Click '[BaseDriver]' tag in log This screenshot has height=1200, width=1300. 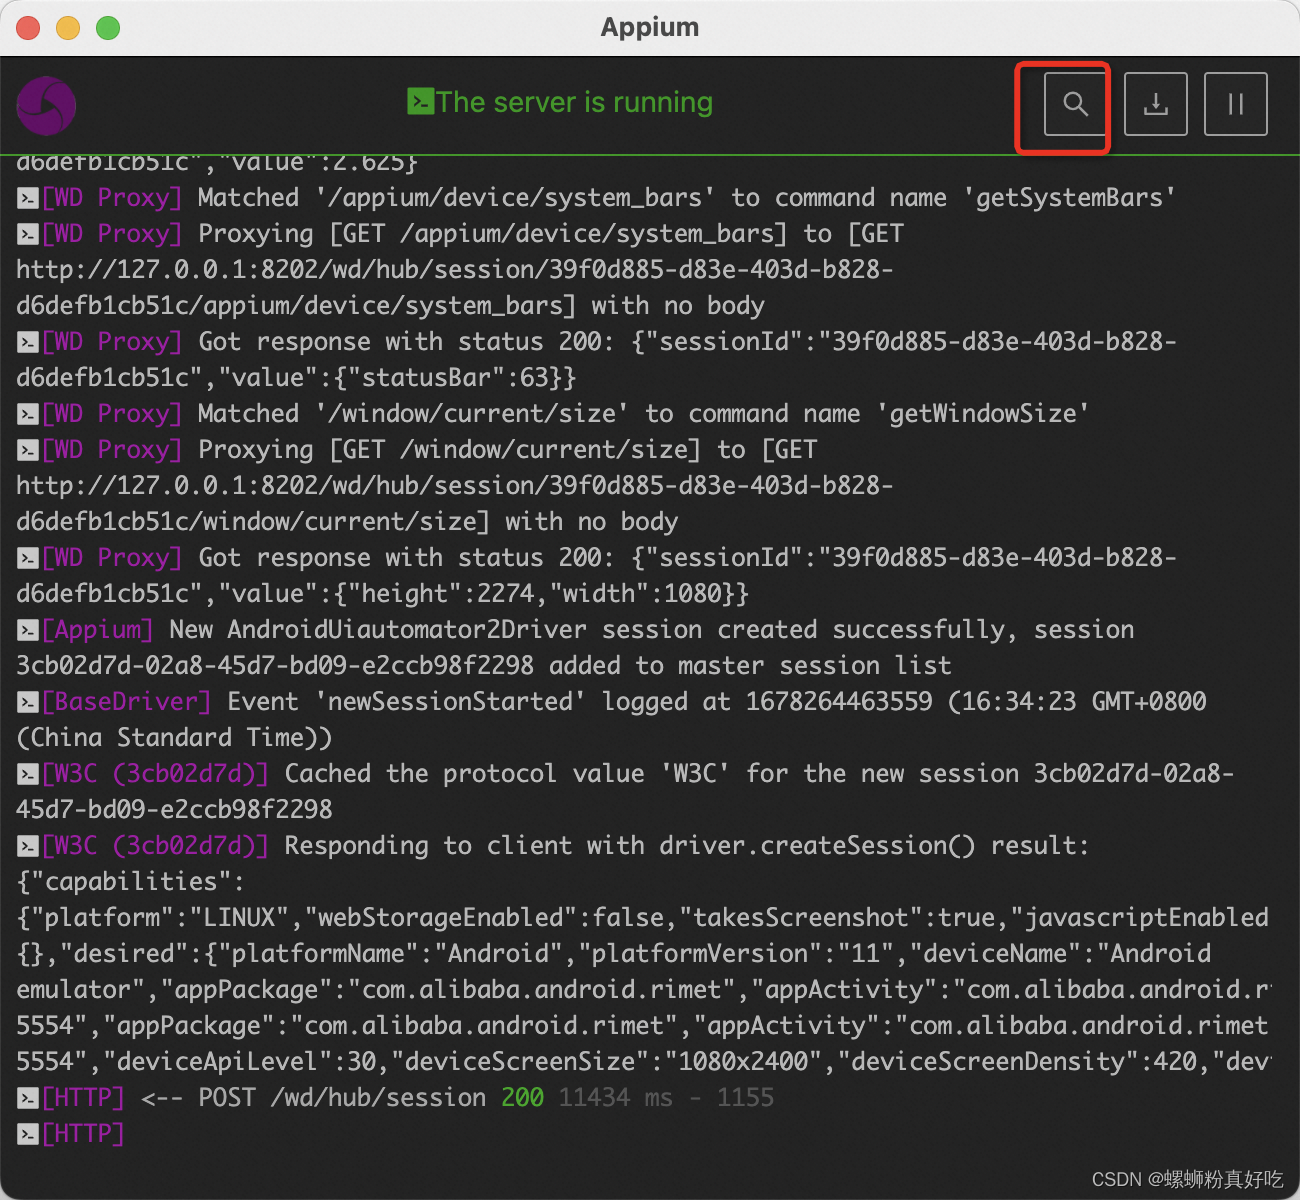click(x=127, y=702)
